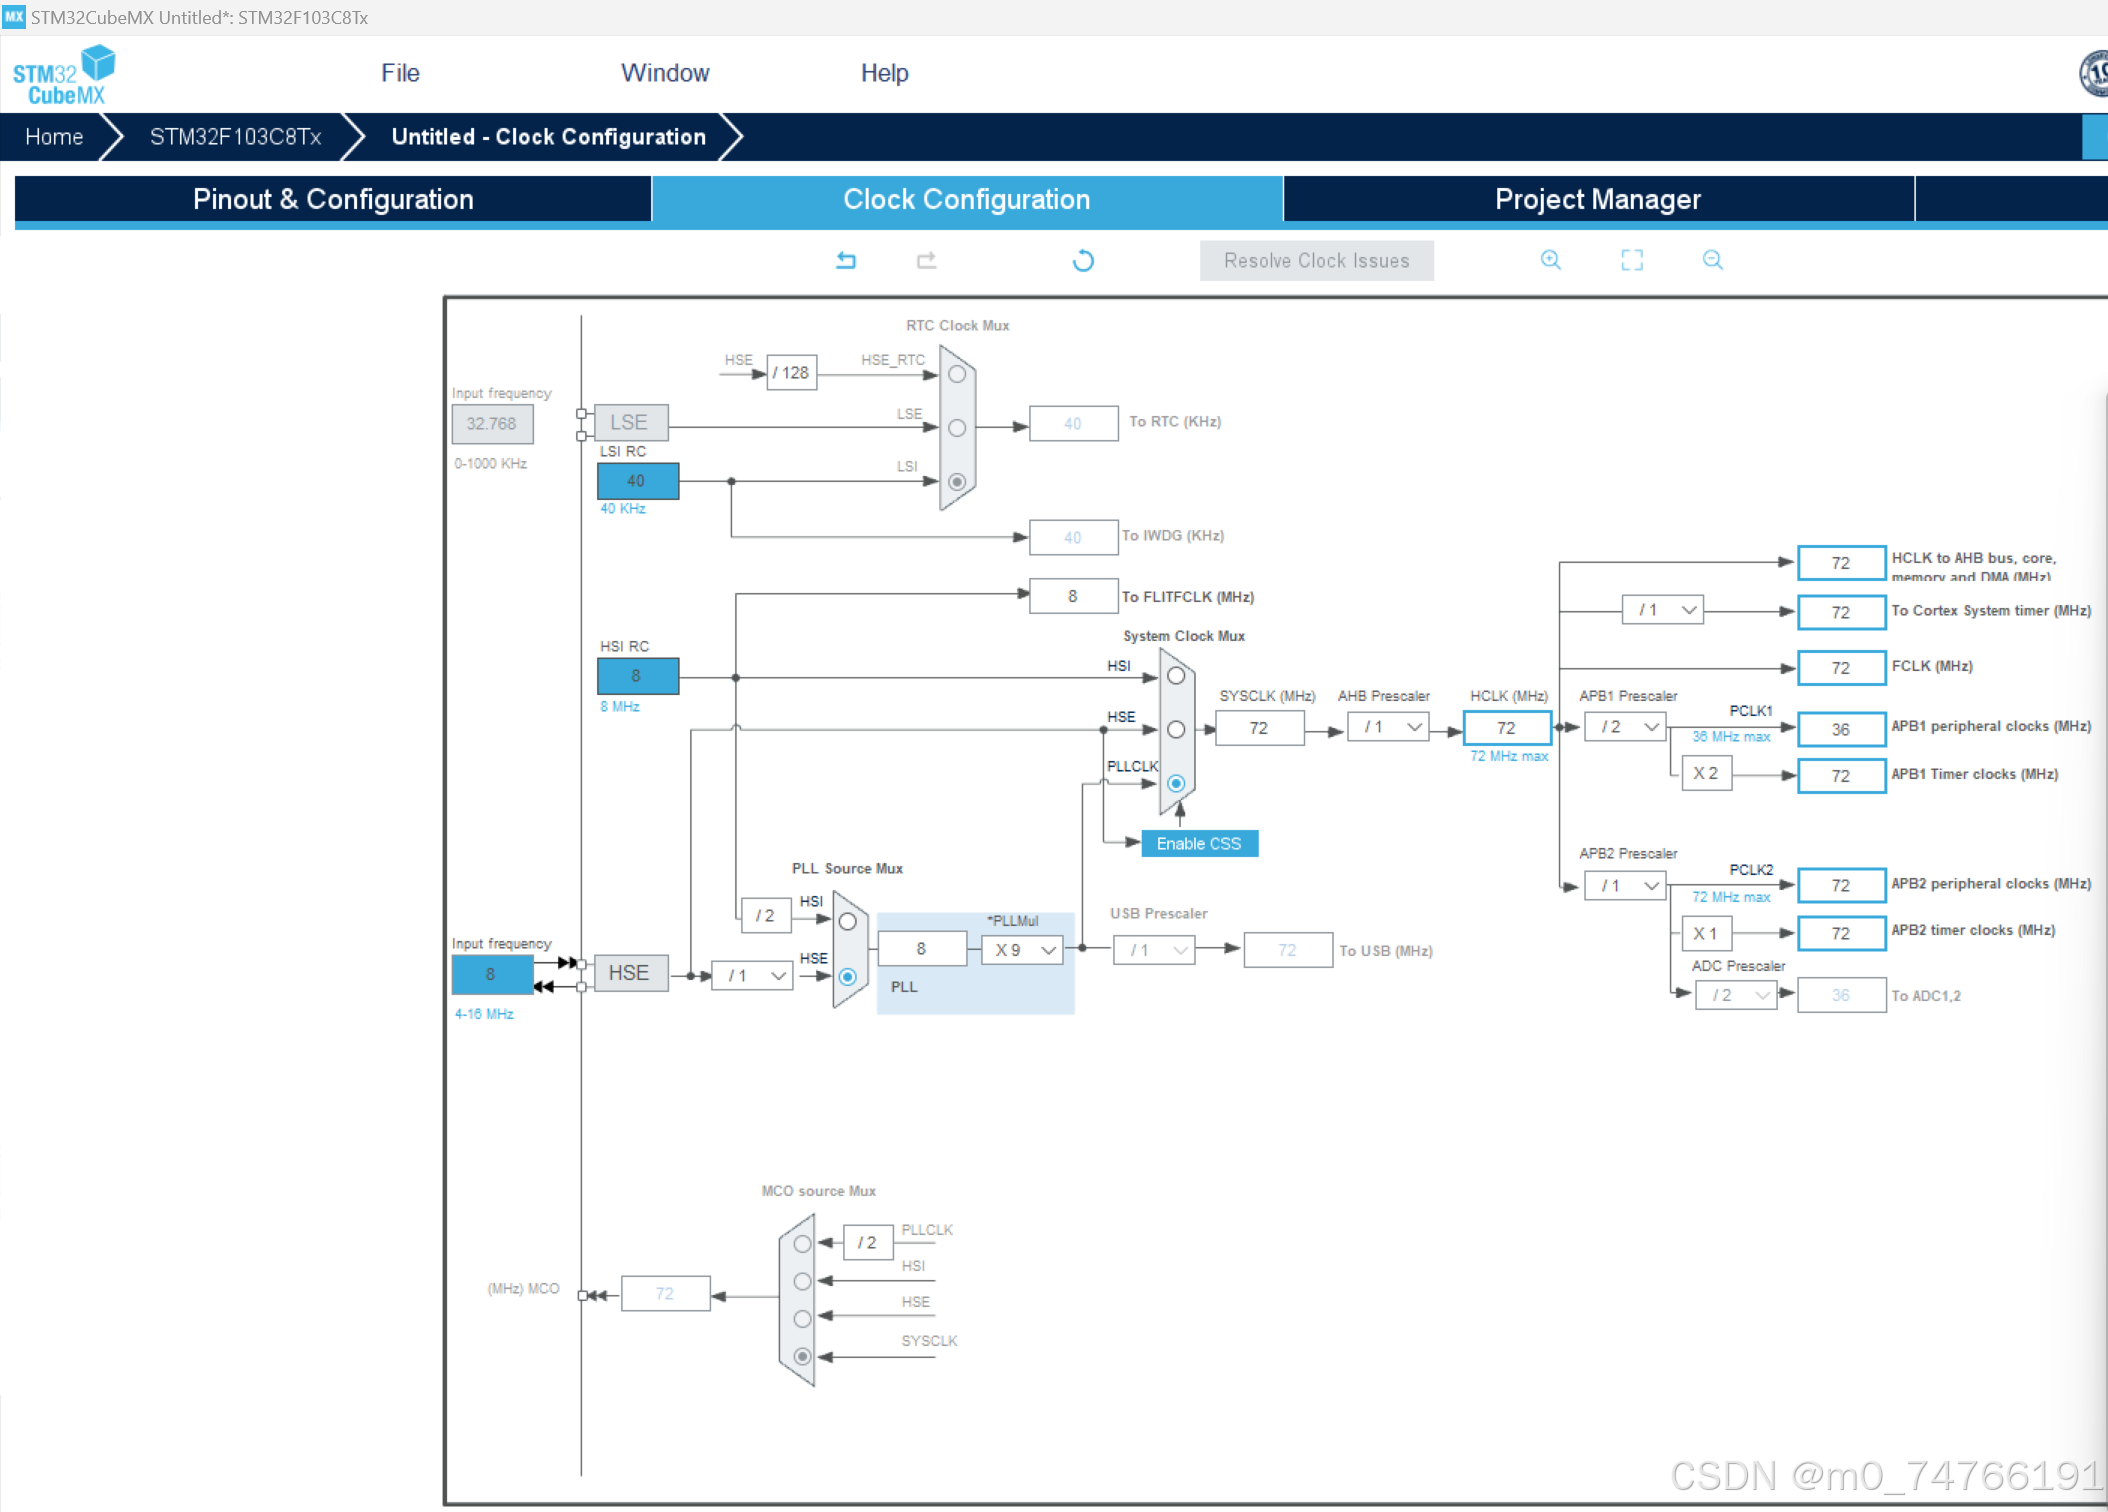Open the AHB Prescaler dropdown
2108x1512 pixels.
click(x=1388, y=727)
